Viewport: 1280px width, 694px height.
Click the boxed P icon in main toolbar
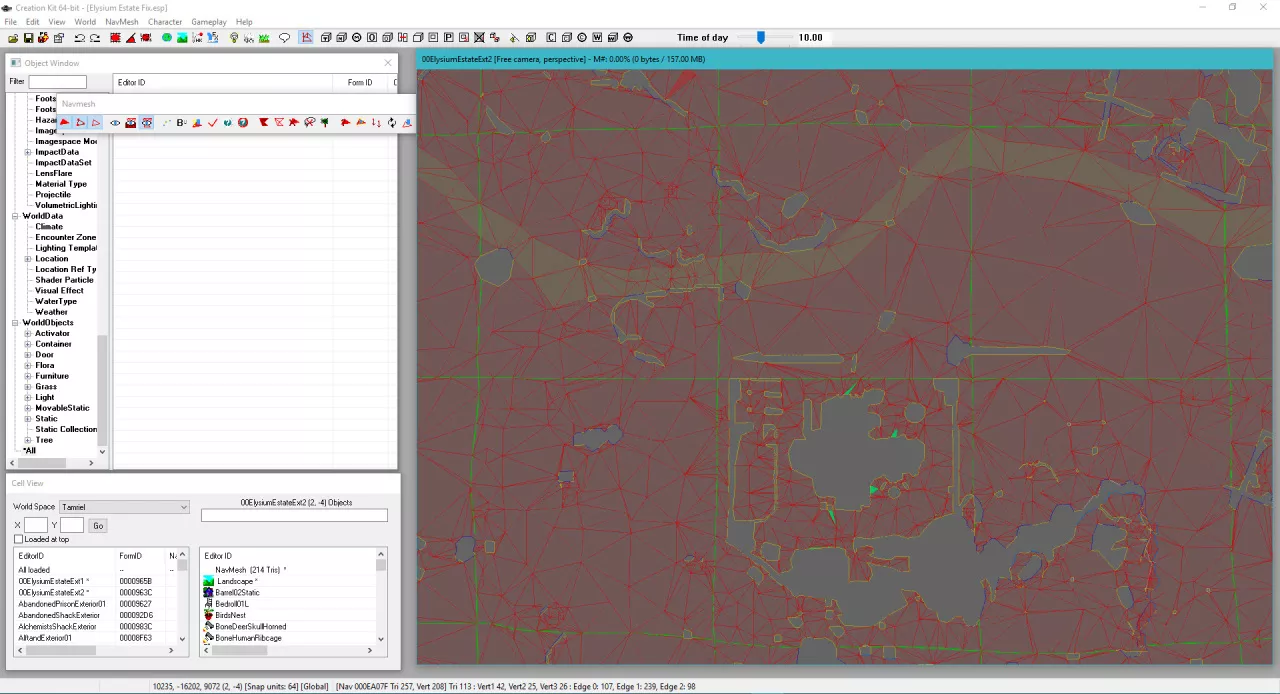click(x=449, y=38)
